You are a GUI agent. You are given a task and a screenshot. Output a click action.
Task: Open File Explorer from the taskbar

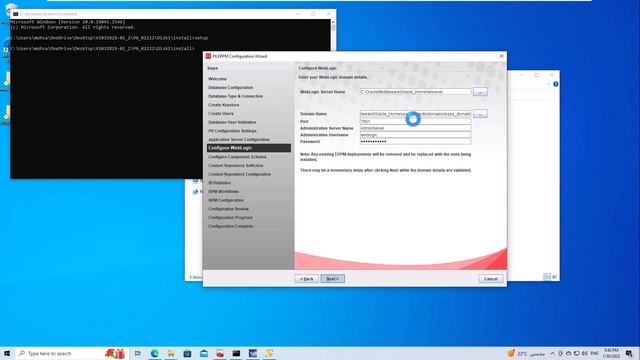point(171,353)
